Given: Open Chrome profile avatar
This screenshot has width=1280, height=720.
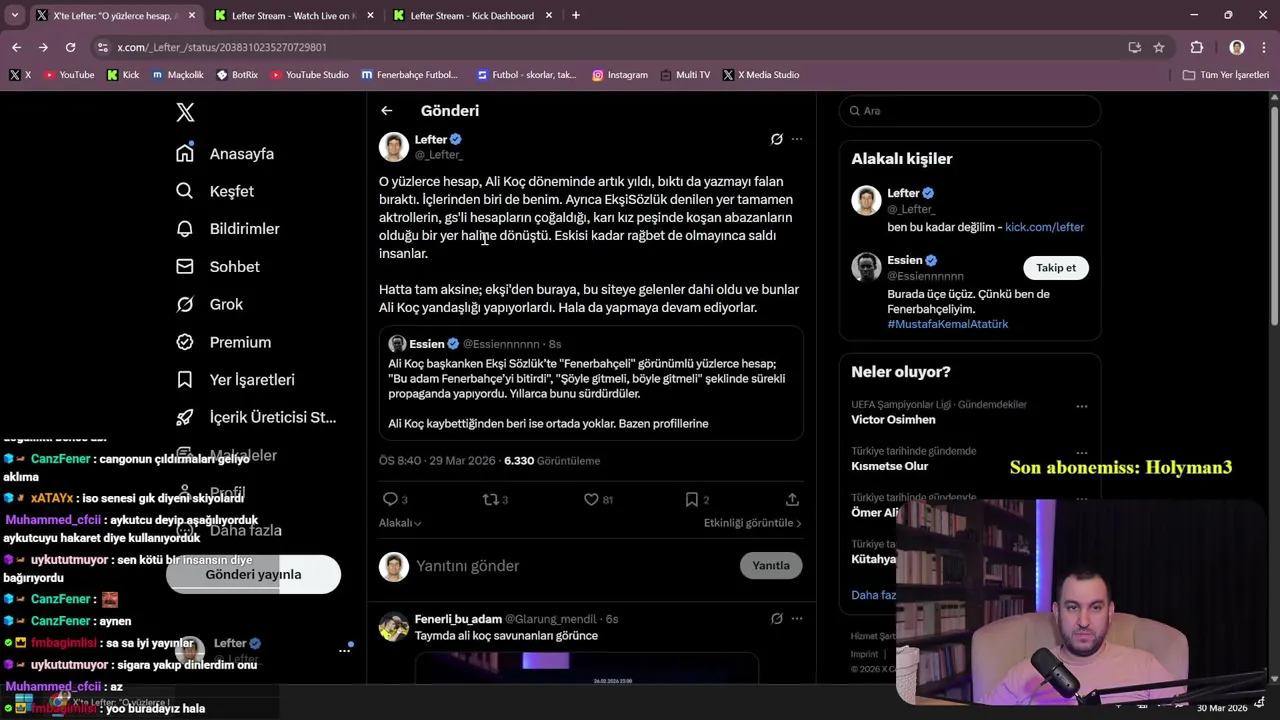Looking at the screenshot, I should (1237, 47).
